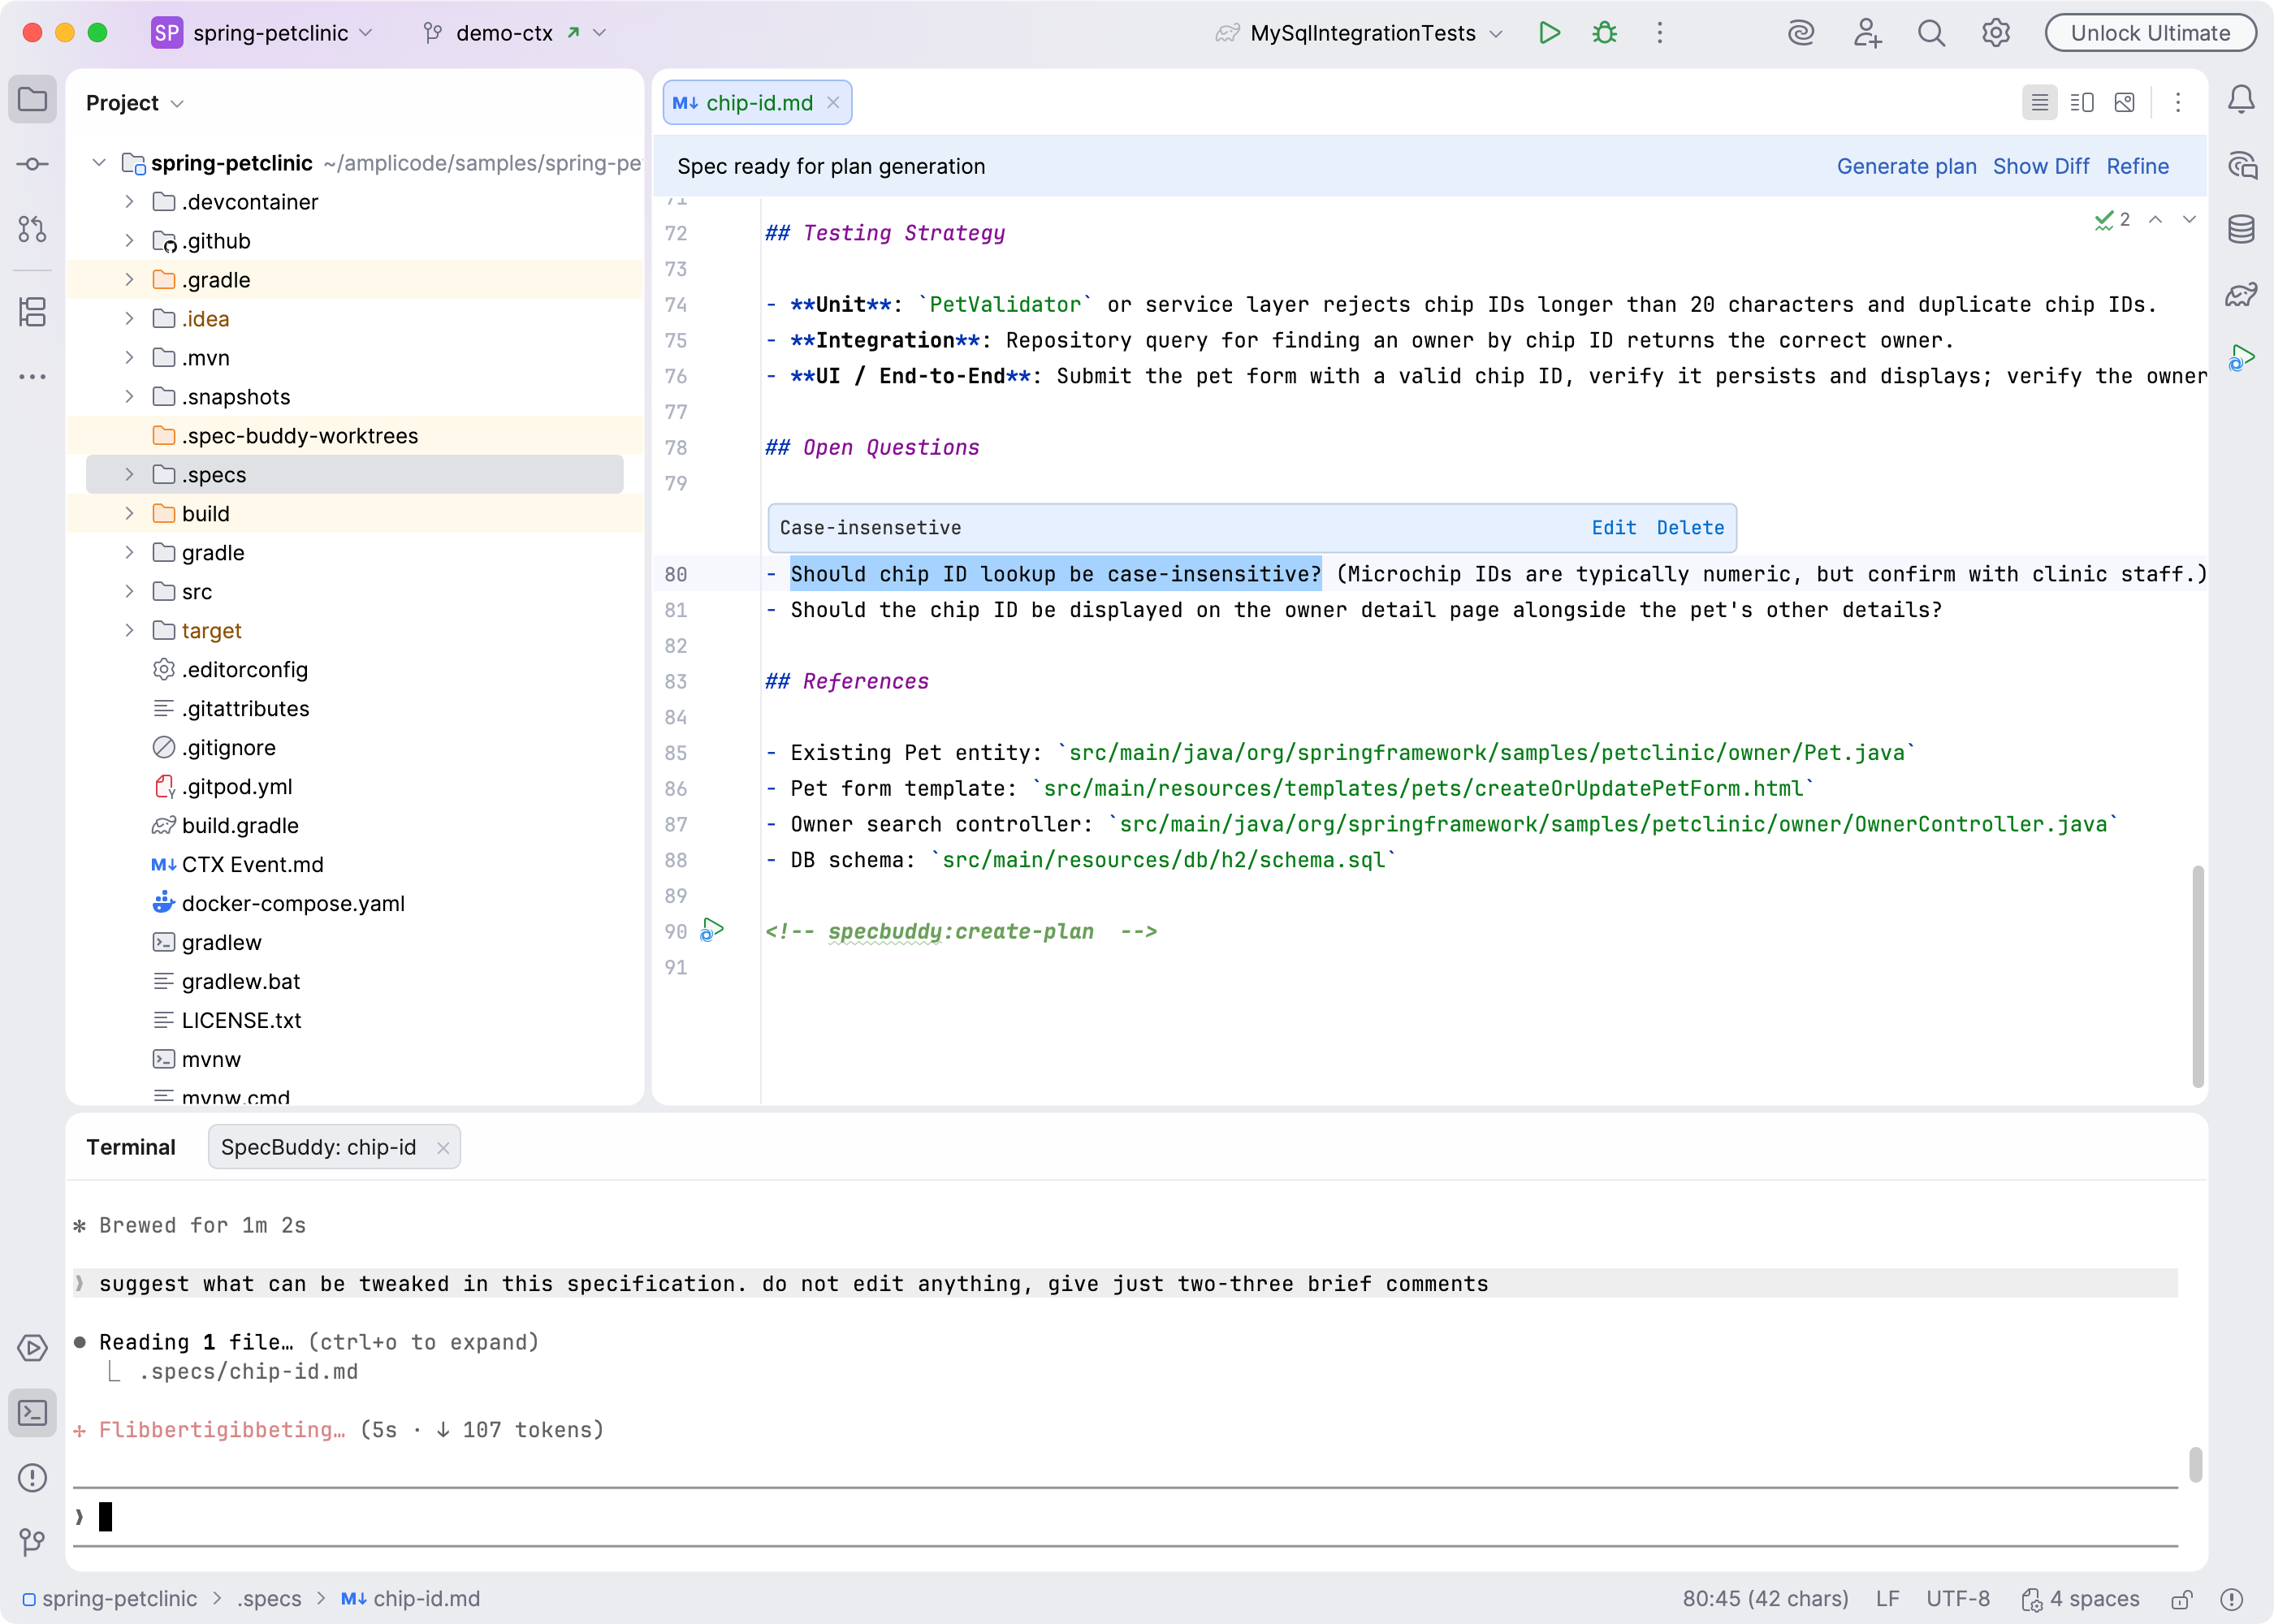
Task: Click the Run button for MySqlIntegrationTests
Action: (x=1549, y=33)
